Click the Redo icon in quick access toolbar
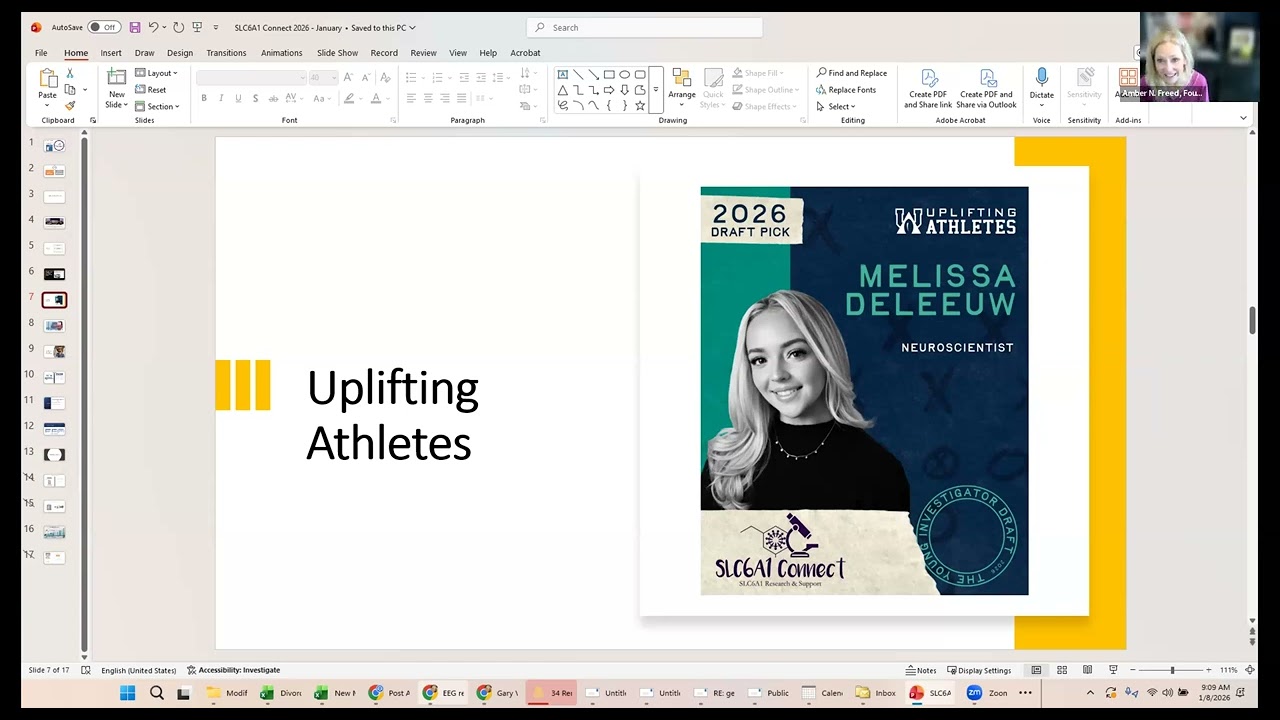Image resolution: width=1280 pixels, height=720 pixels. coord(178,27)
